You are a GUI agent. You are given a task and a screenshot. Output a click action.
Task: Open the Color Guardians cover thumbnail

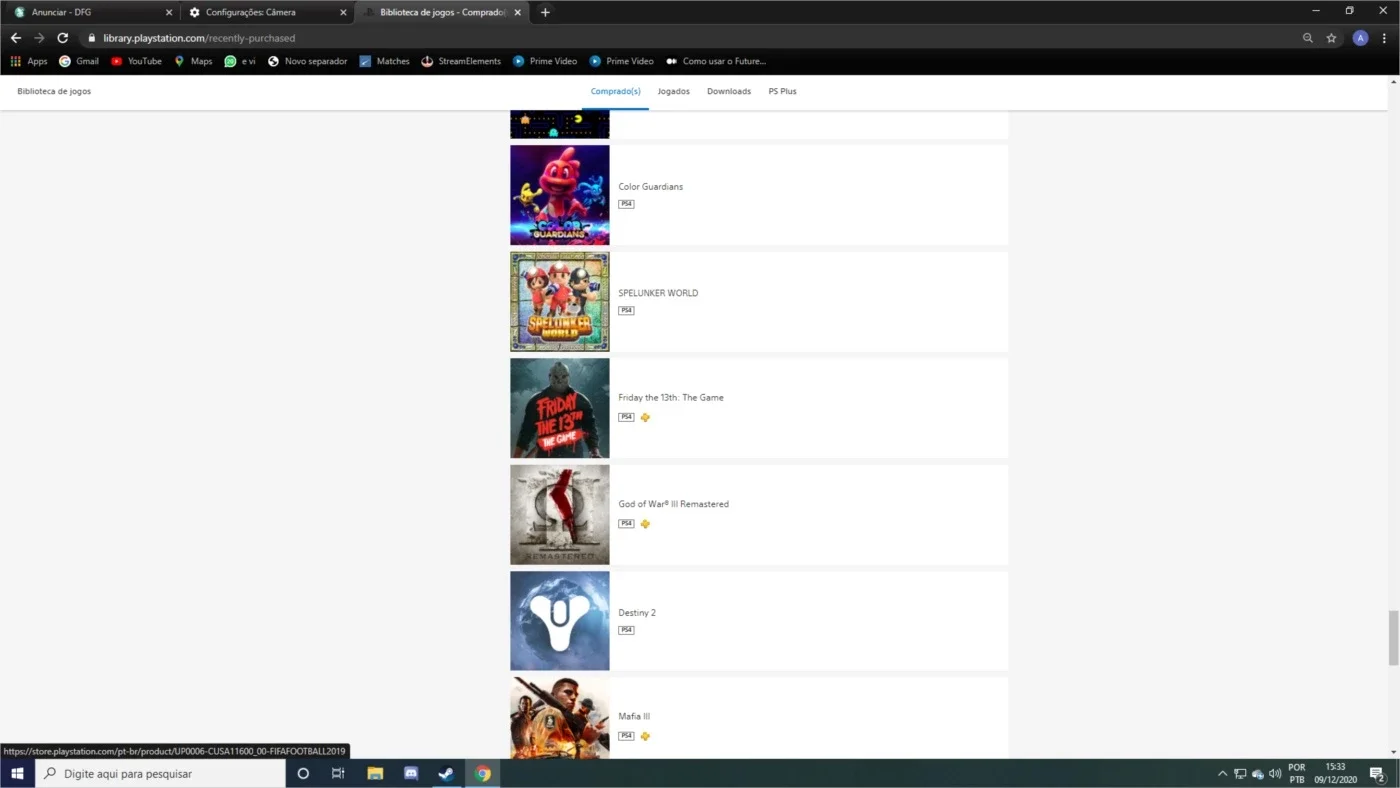(x=560, y=195)
